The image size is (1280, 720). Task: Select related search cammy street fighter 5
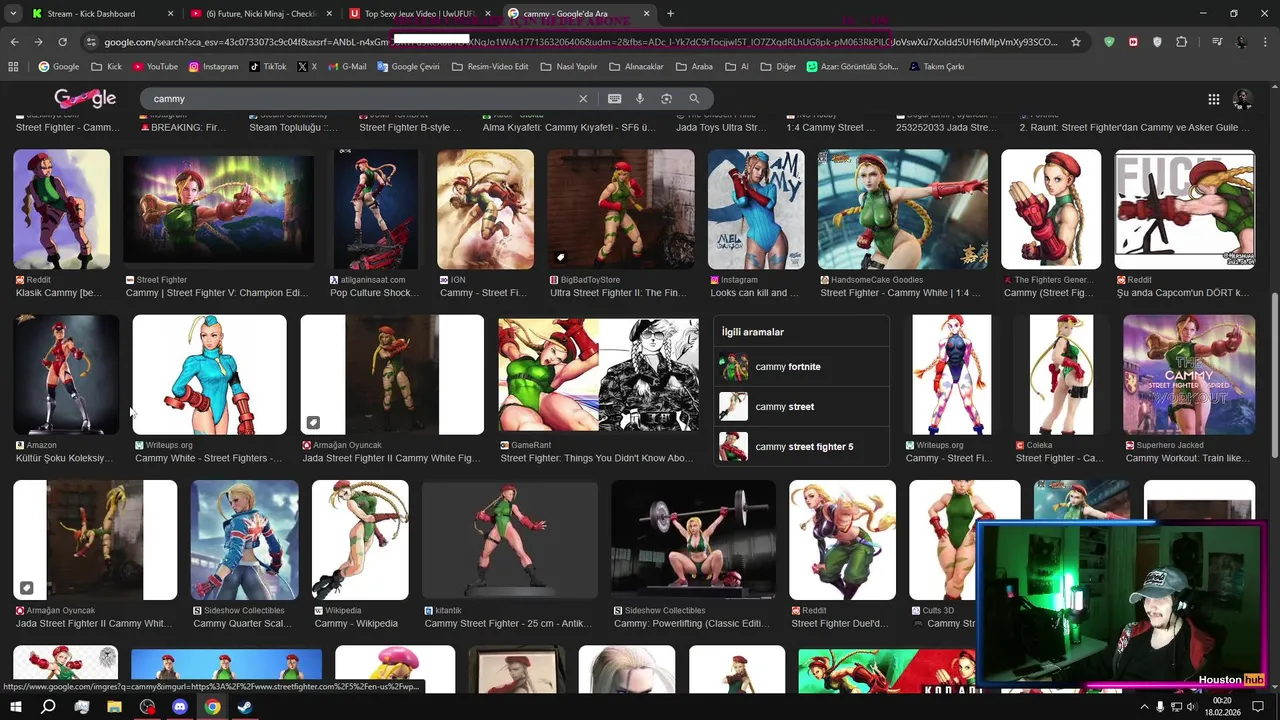pos(801,447)
